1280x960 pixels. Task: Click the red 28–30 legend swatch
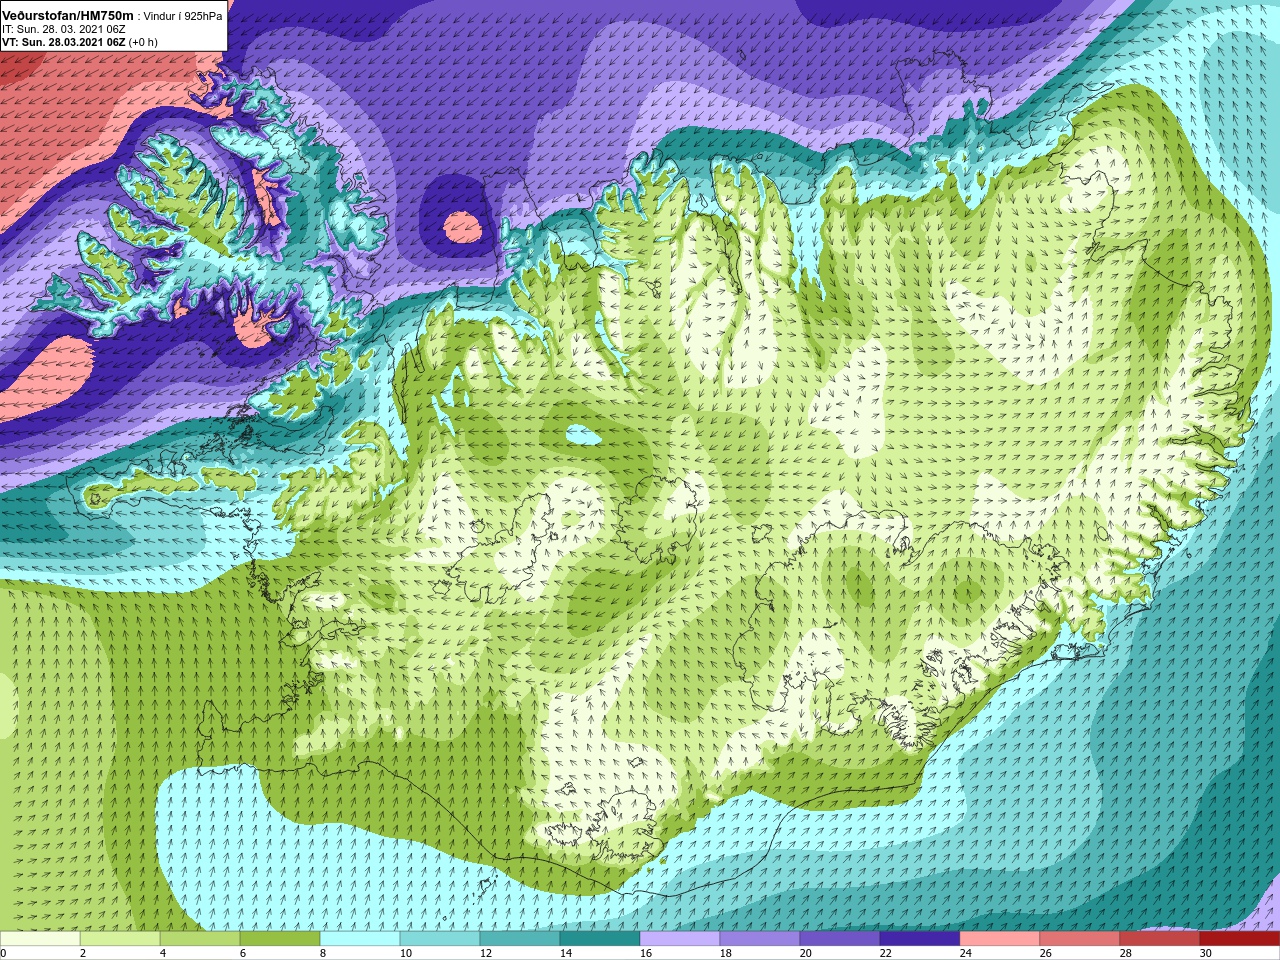pos(1160,939)
